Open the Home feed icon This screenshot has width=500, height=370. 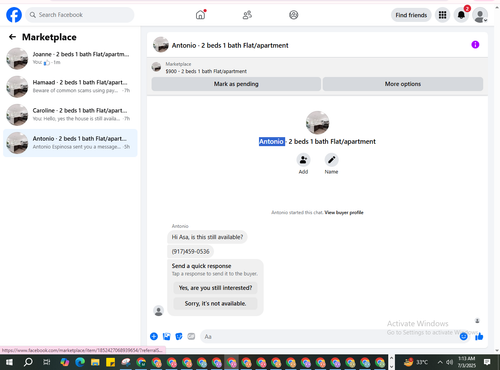(200, 15)
